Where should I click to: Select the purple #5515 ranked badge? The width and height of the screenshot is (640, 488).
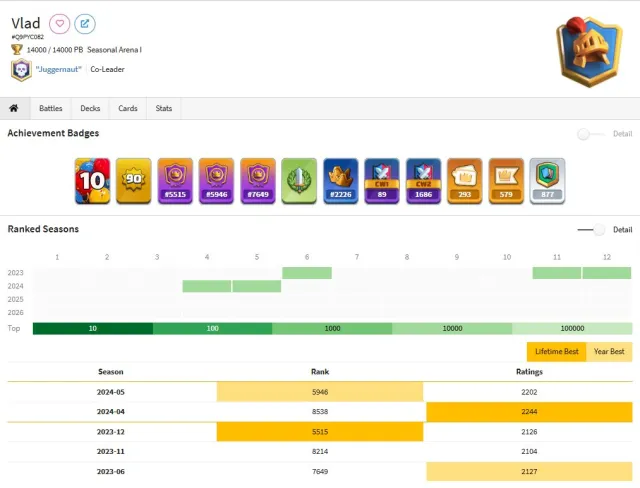(175, 181)
